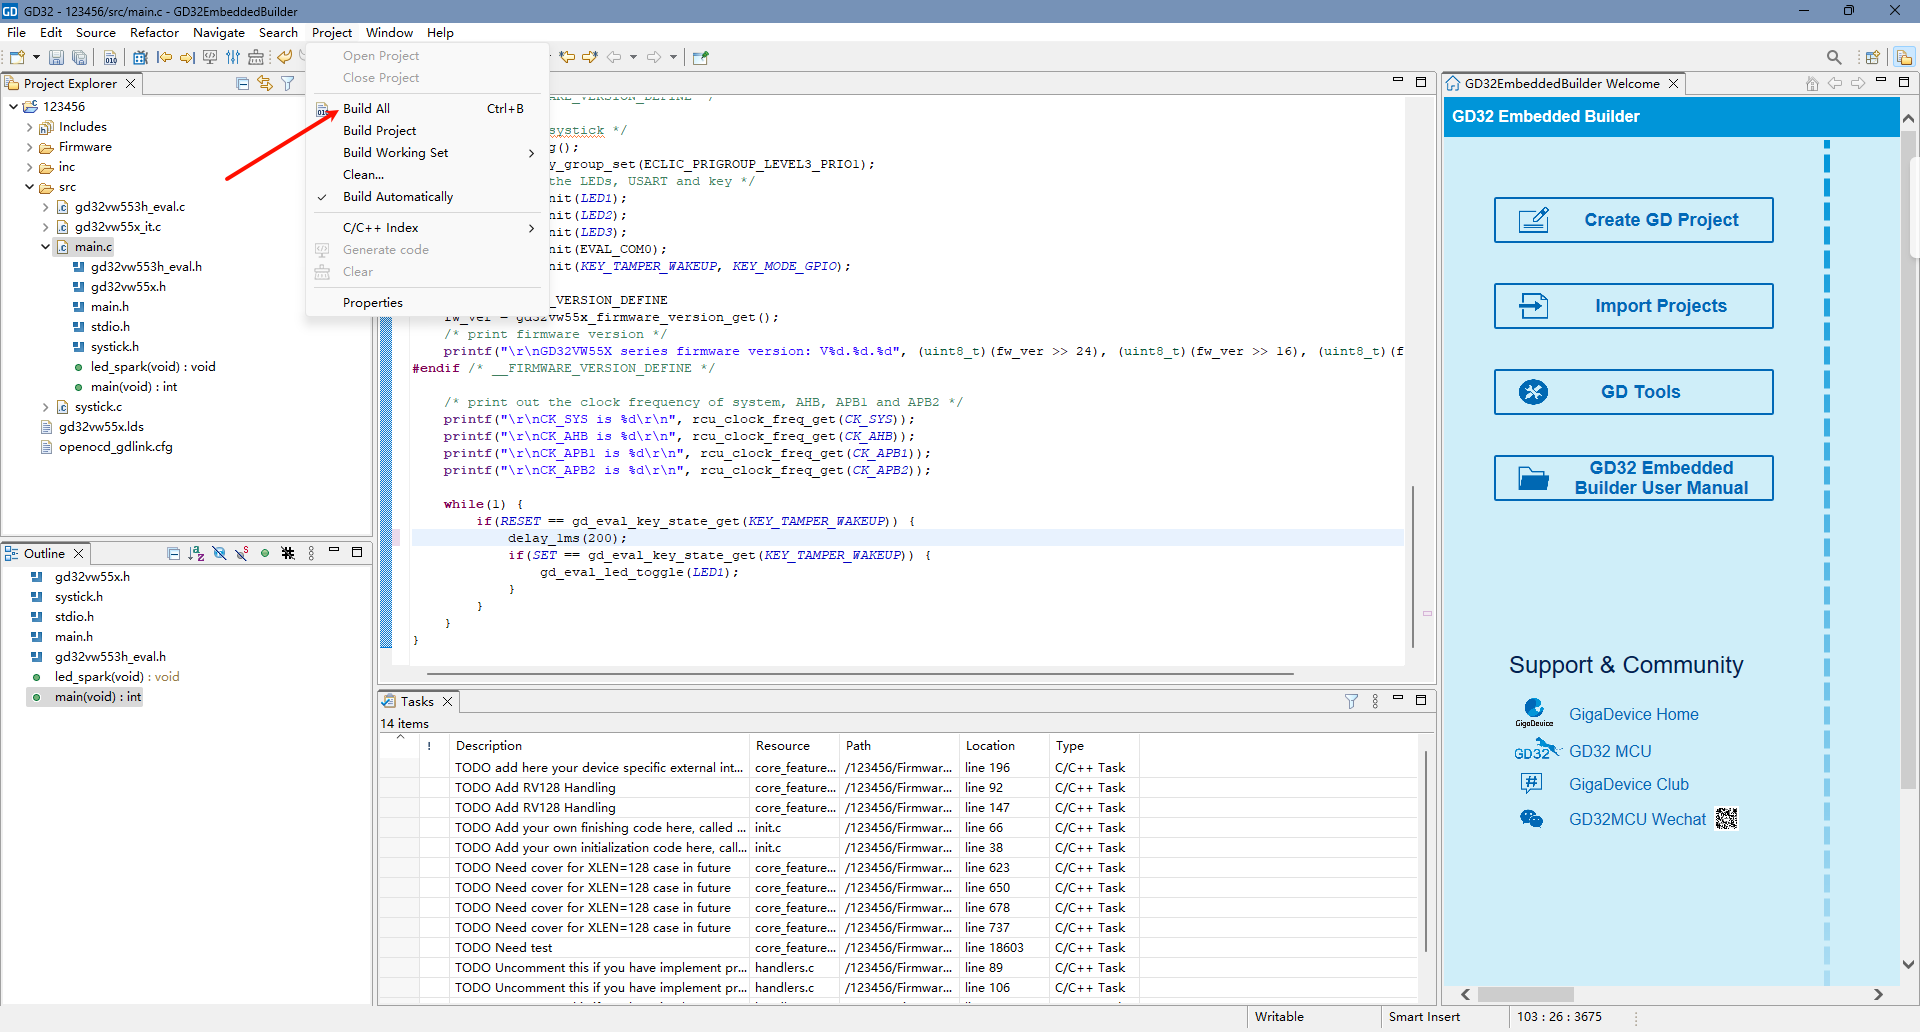Click the search magnifier icon in toolbar
Image resolution: width=1920 pixels, height=1032 pixels.
point(1833,58)
